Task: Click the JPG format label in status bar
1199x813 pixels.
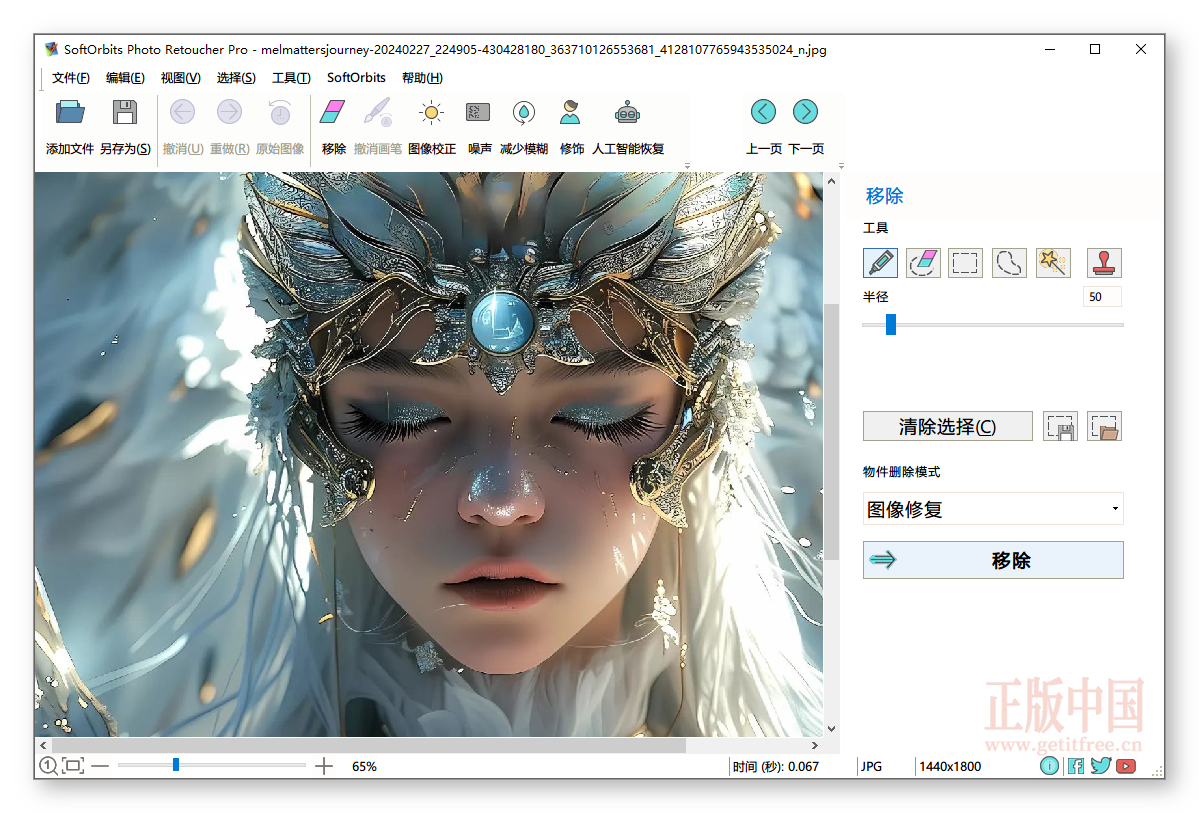Action: point(871,766)
